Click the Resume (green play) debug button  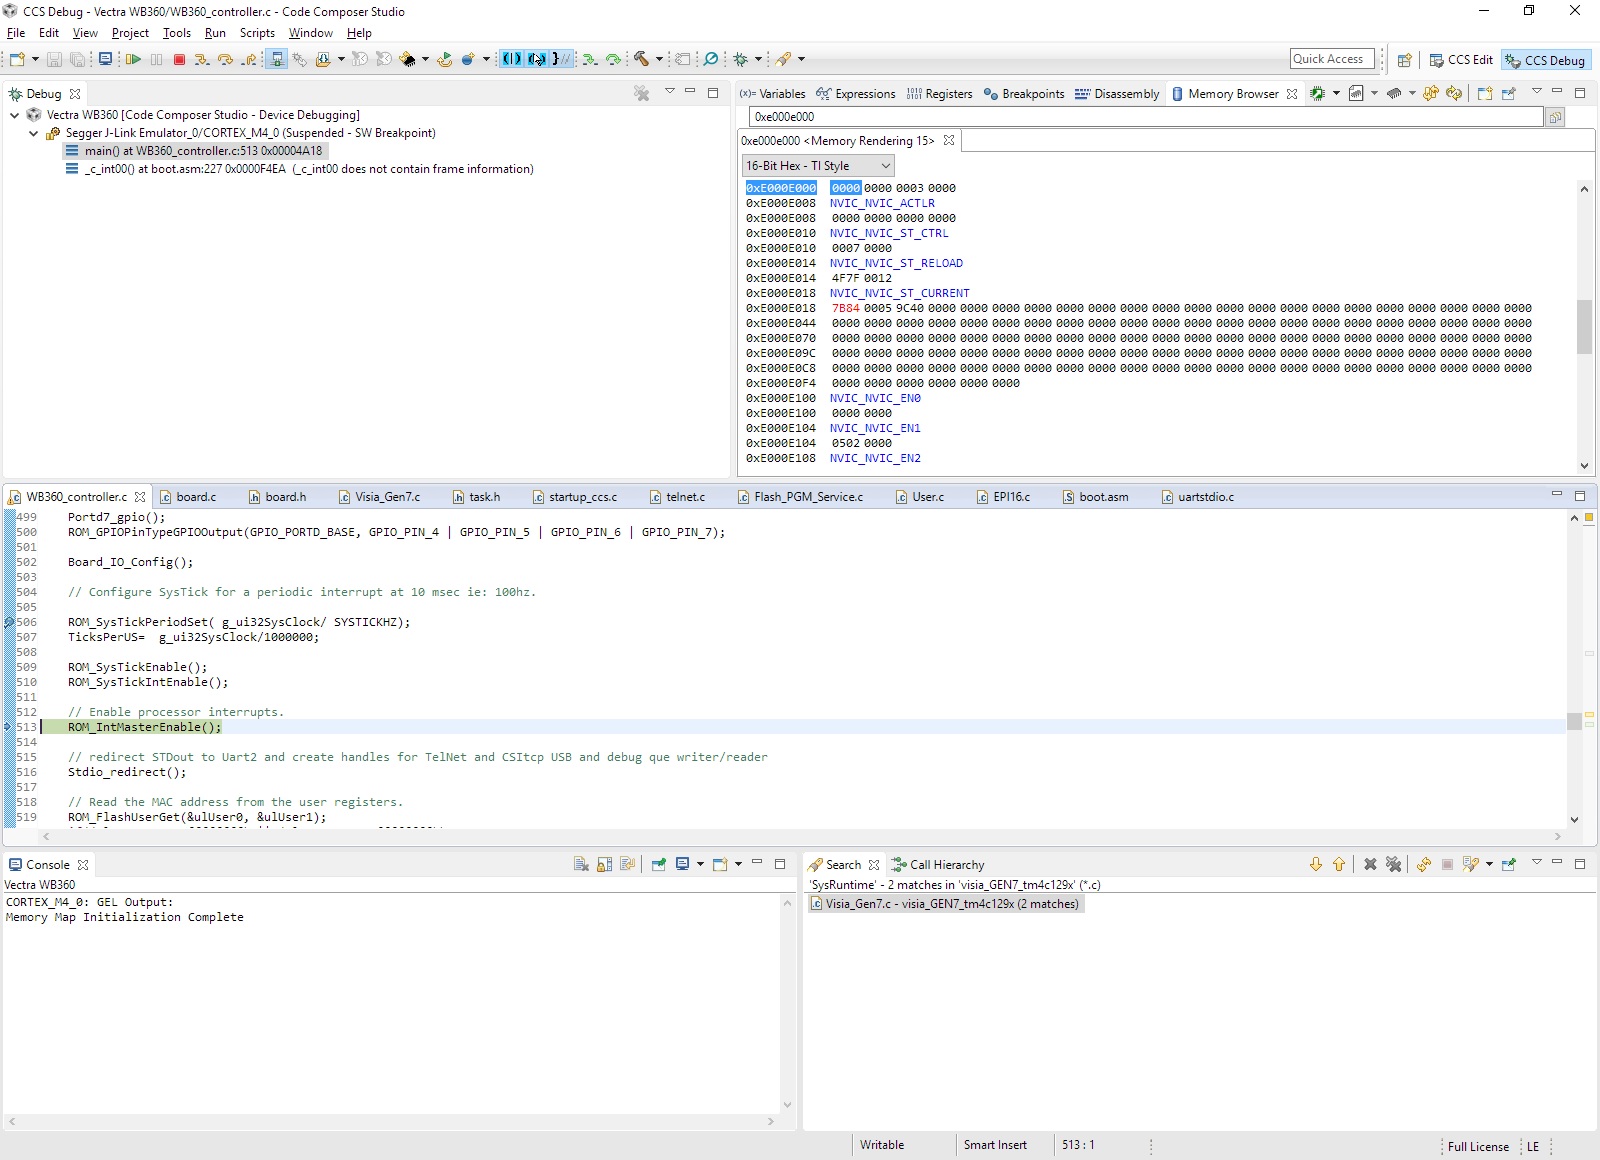click(133, 60)
